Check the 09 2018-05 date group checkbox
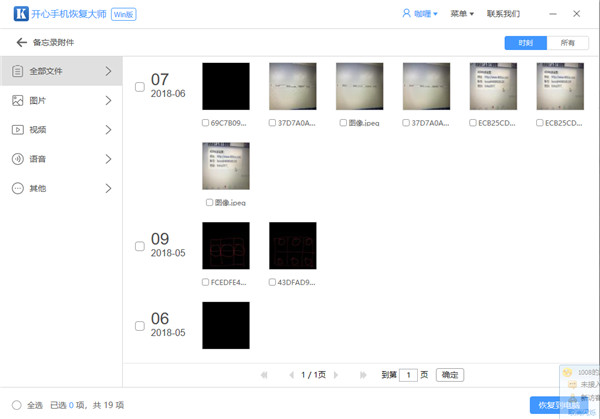Image resolution: width=600 pixels, height=419 pixels. [x=140, y=246]
